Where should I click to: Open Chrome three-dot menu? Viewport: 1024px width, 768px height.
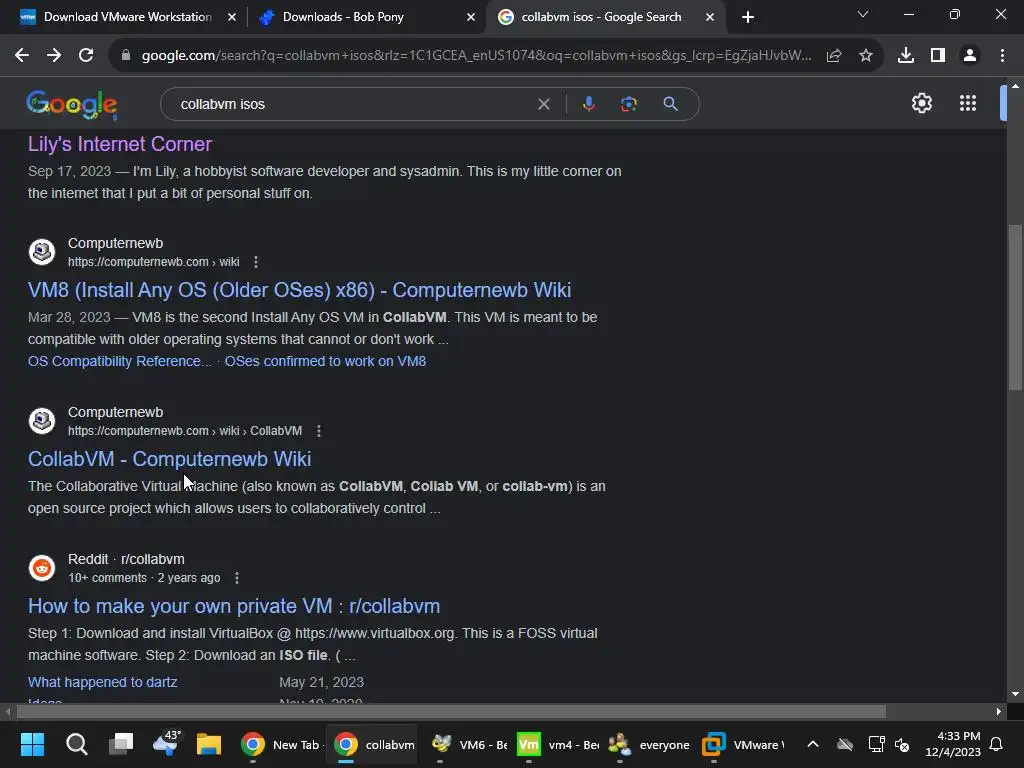[1002, 56]
